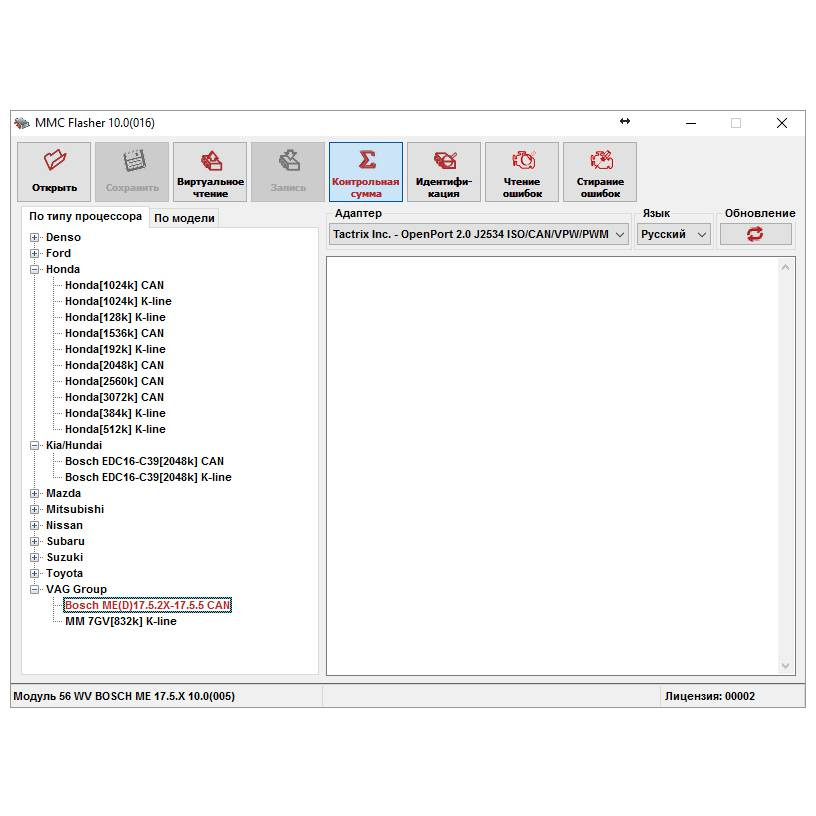The image size is (816, 816).
Task: Expand the Mitsubishi tree node
Action: click(x=35, y=510)
